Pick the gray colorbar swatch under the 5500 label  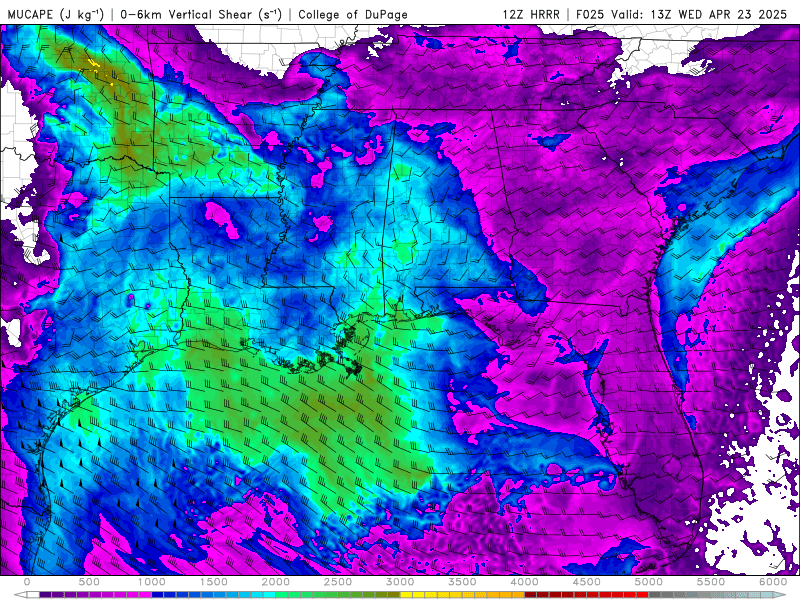tap(717, 594)
